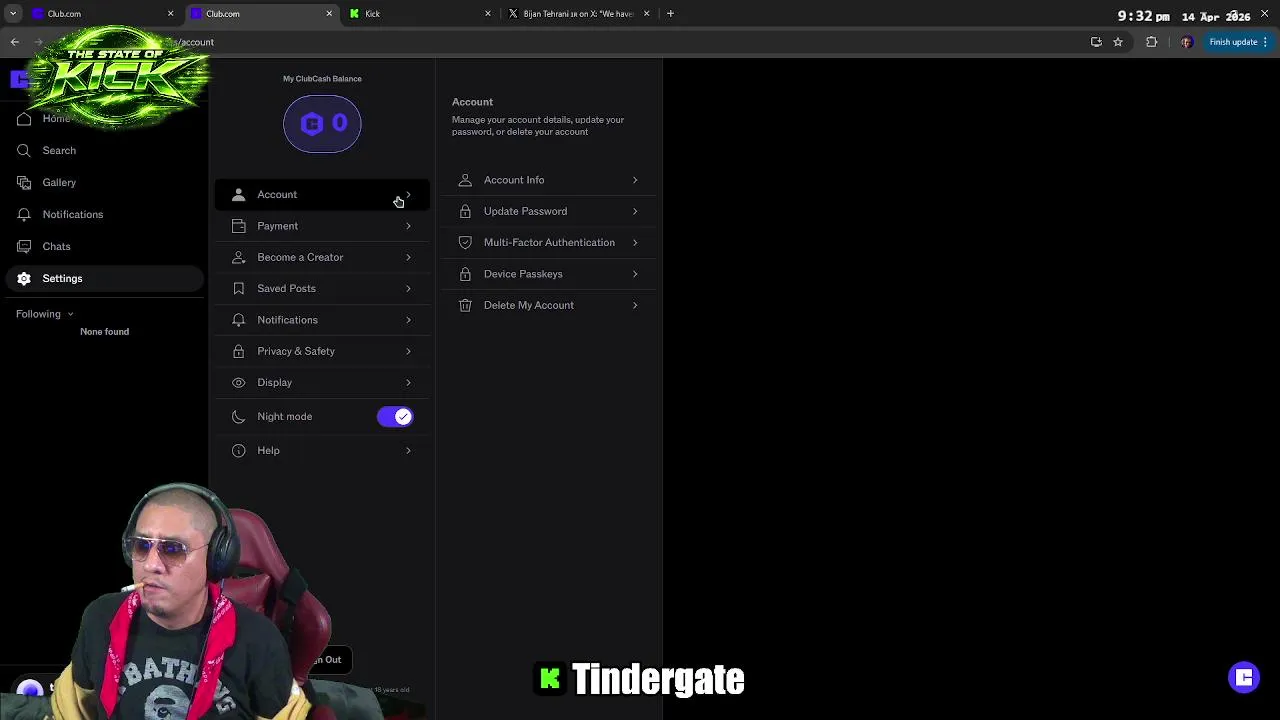
Task: Open the Notifications bell in left sidebar
Action: (x=24, y=214)
